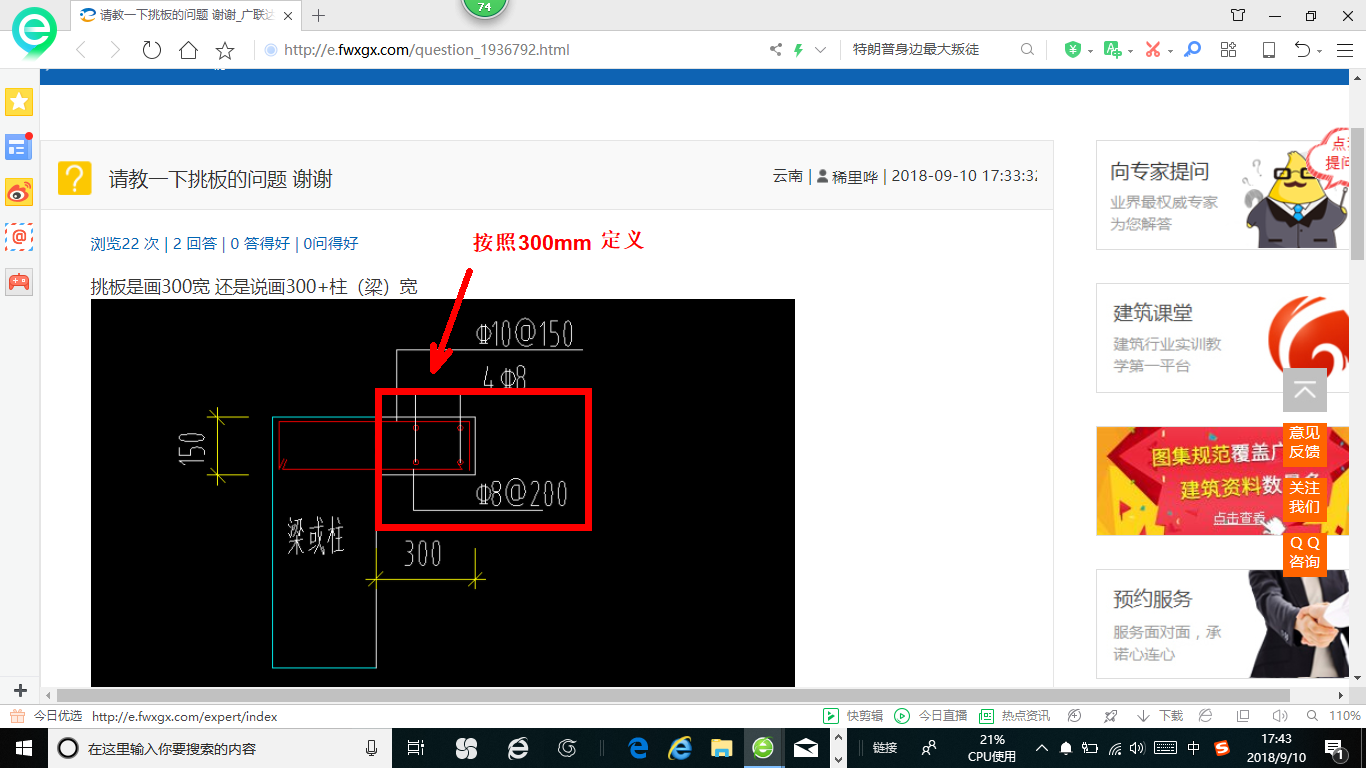Open the extensions grid icon
Image resolution: width=1366 pixels, height=768 pixels.
[x=1229, y=50]
